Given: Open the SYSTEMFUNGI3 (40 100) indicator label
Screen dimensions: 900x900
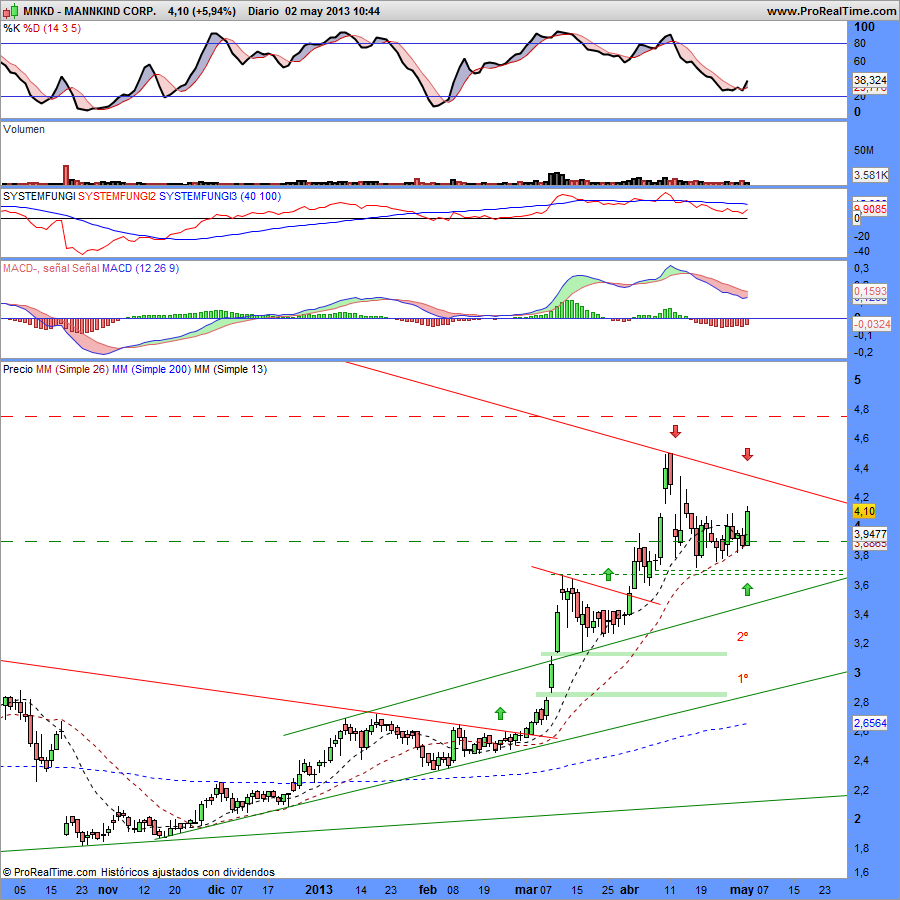Looking at the screenshot, I should (x=220, y=196).
